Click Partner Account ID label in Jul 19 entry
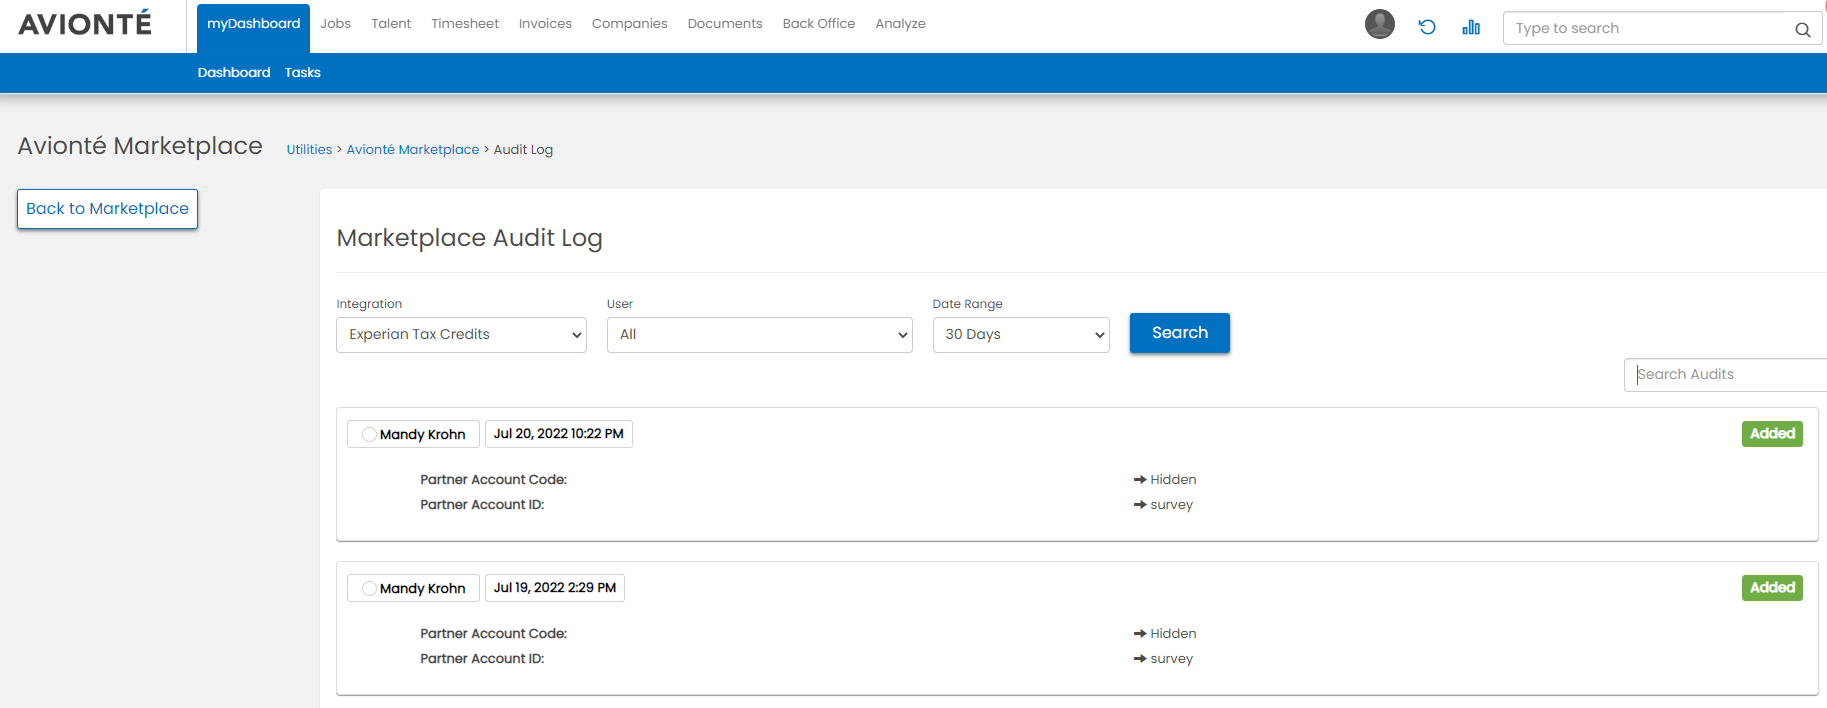This screenshot has width=1827, height=708. (x=482, y=659)
